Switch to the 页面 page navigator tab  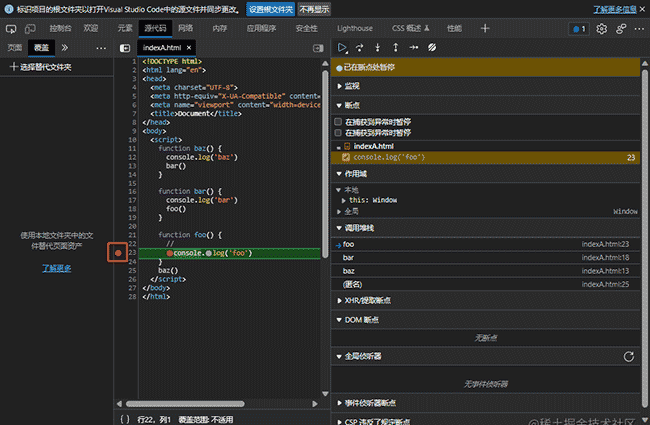click(x=15, y=48)
